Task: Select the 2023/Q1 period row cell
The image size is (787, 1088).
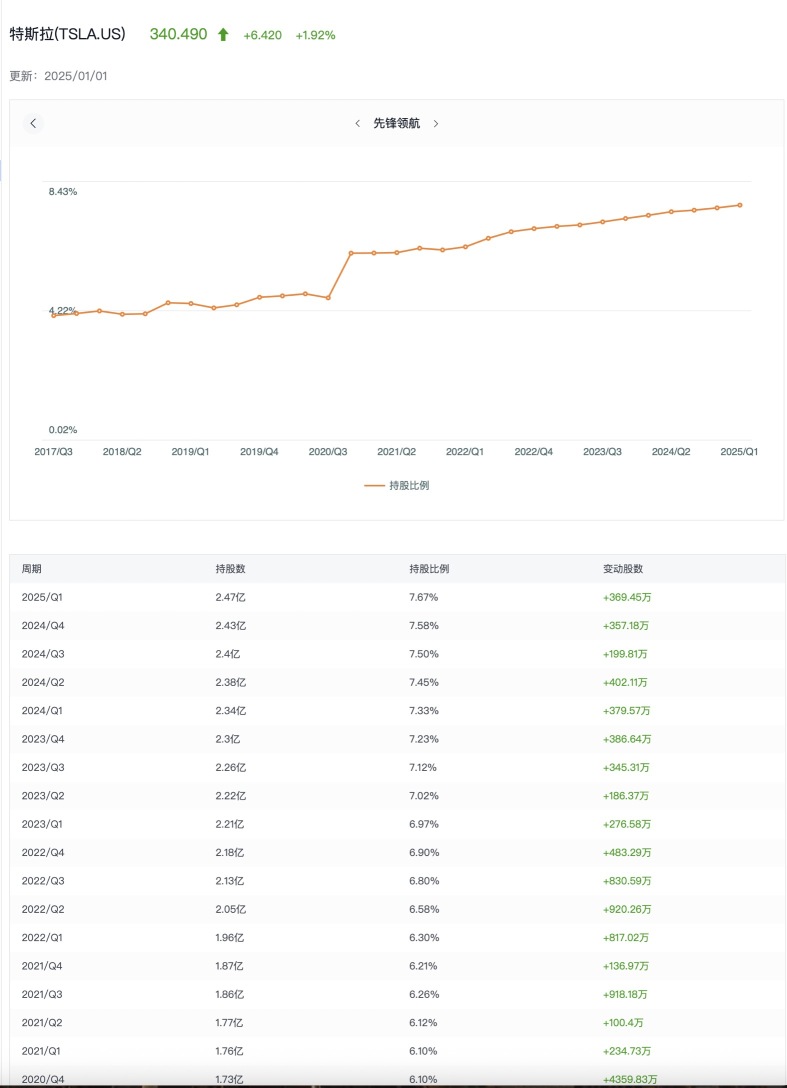Action: (42, 825)
